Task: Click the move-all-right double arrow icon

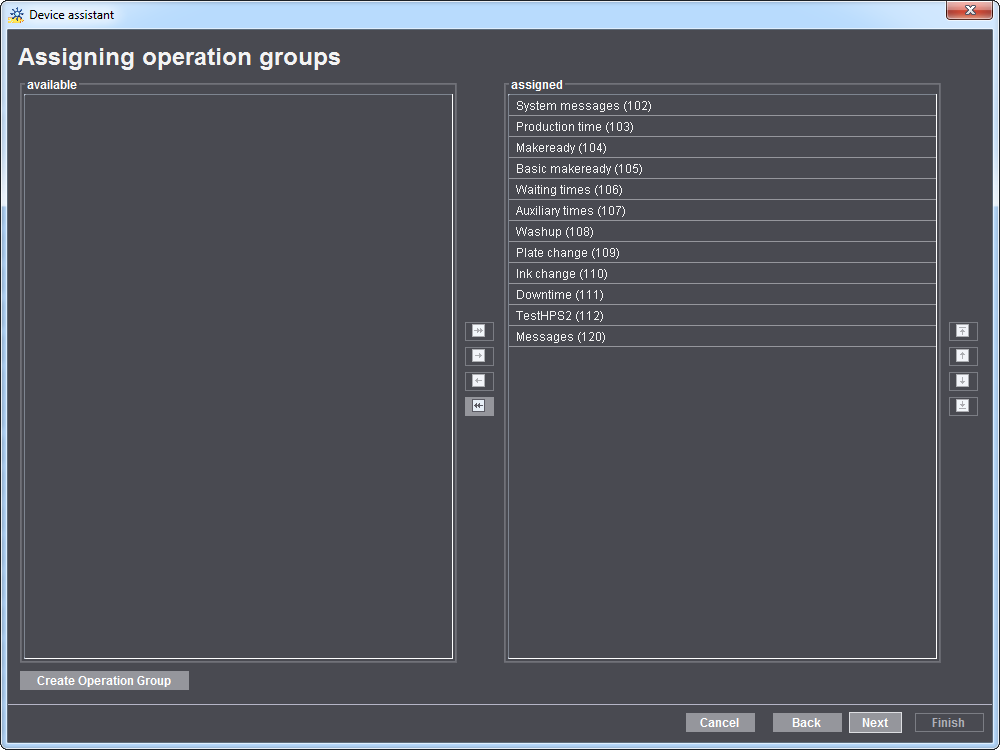Action: tap(479, 330)
